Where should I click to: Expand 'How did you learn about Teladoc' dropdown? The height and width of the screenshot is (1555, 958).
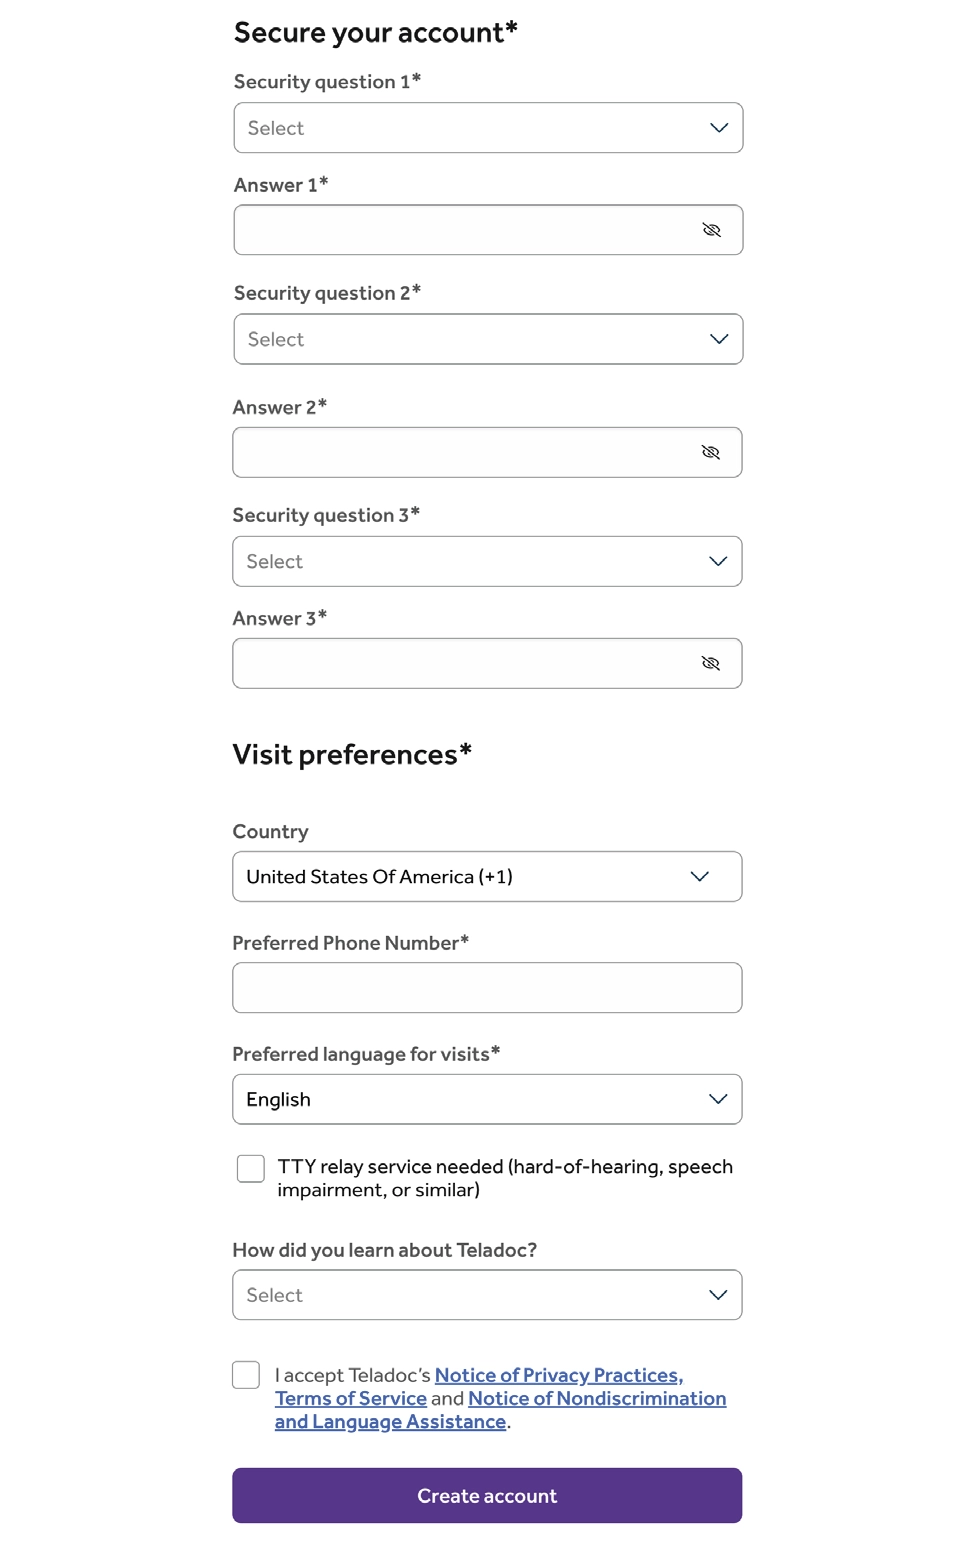coord(487,1295)
